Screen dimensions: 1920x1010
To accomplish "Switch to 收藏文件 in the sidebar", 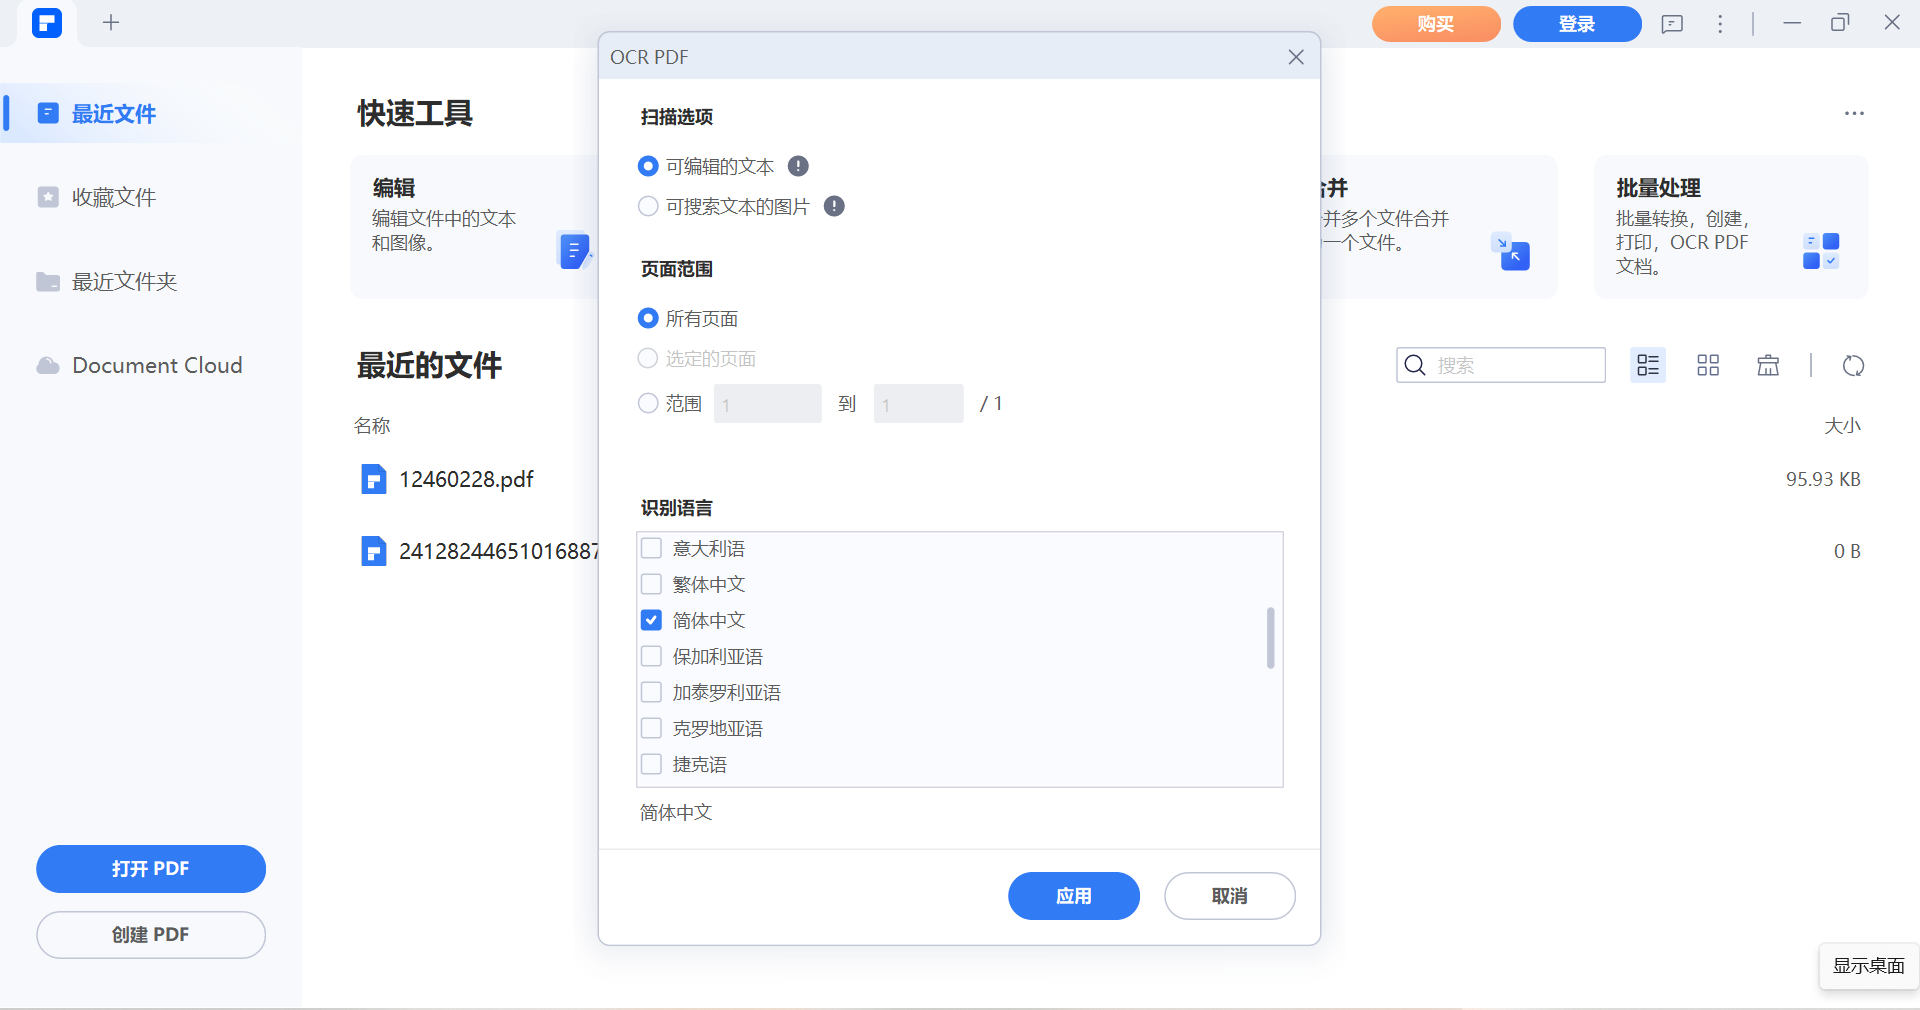I will click(x=113, y=197).
